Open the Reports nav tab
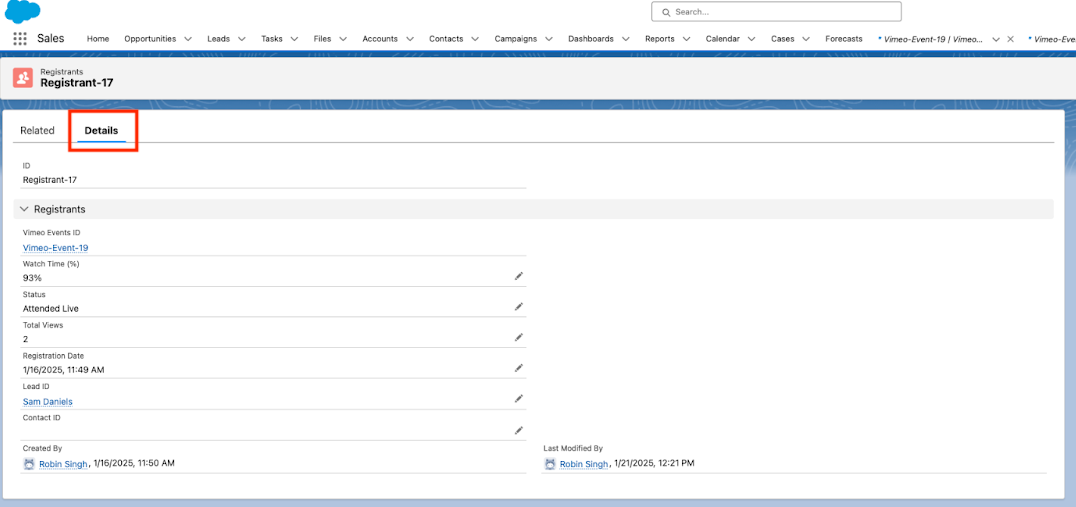This screenshot has width=1076, height=507. (659, 39)
